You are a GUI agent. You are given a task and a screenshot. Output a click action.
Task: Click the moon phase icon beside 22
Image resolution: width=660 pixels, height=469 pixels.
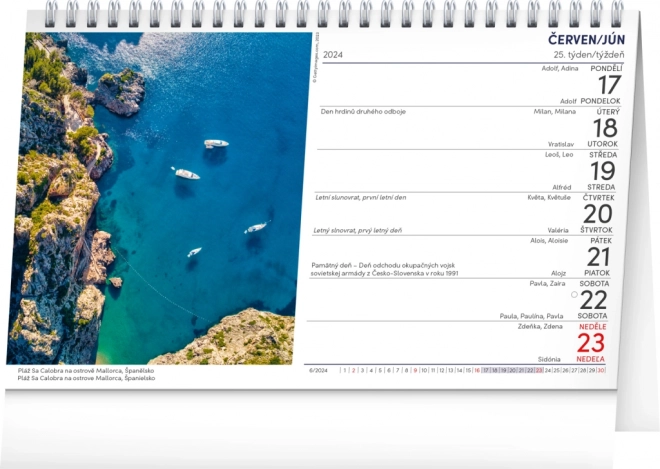pyautogui.click(x=574, y=295)
